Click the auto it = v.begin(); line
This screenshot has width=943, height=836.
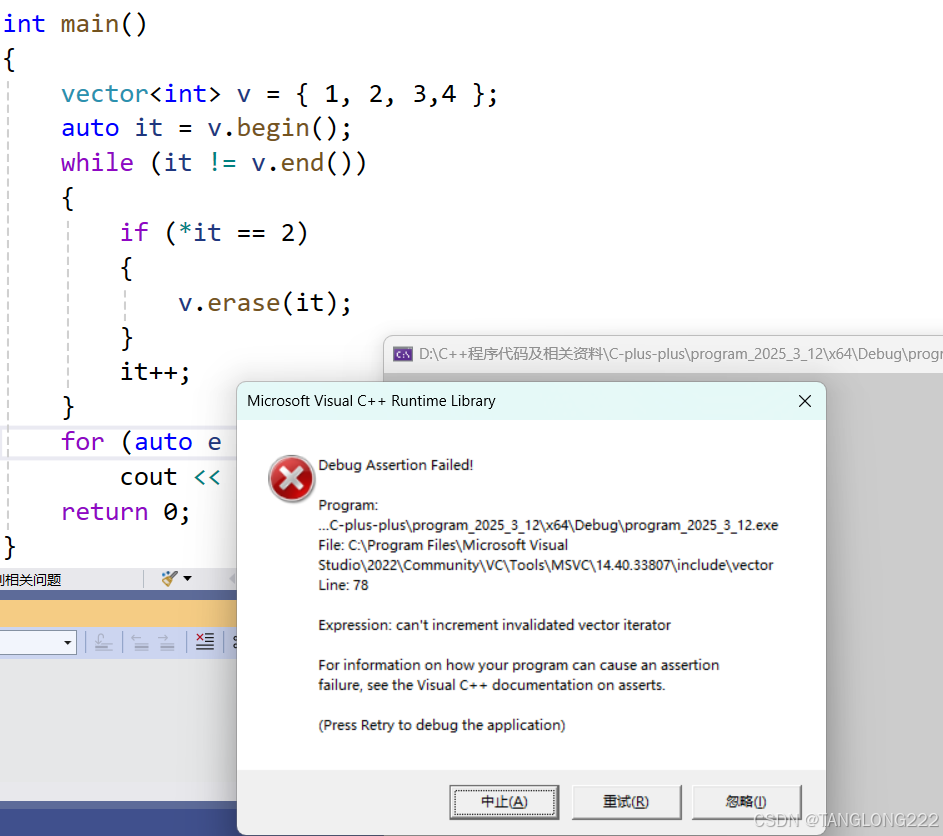(206, 129)
